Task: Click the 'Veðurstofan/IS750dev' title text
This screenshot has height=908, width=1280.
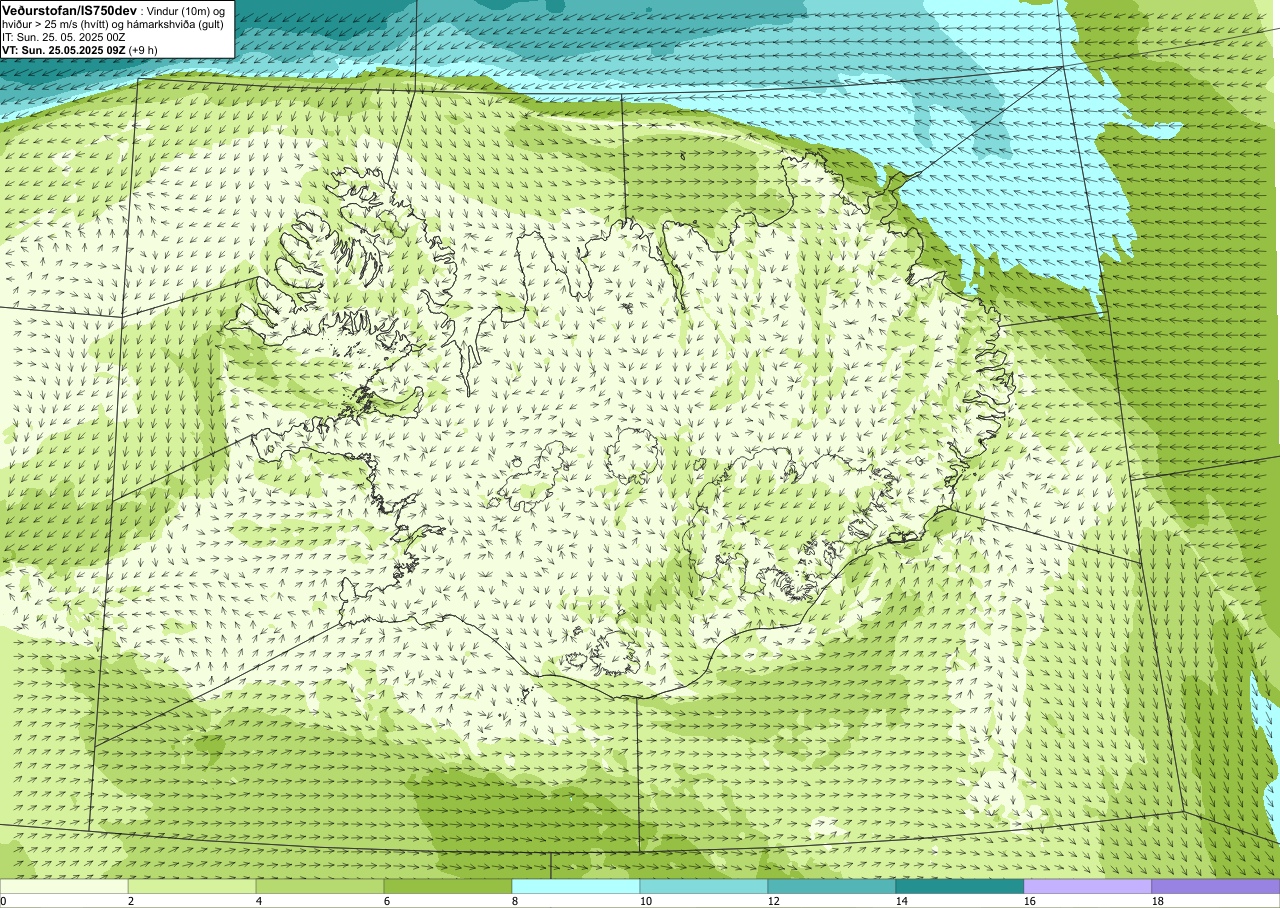Action: click(70, 9)
